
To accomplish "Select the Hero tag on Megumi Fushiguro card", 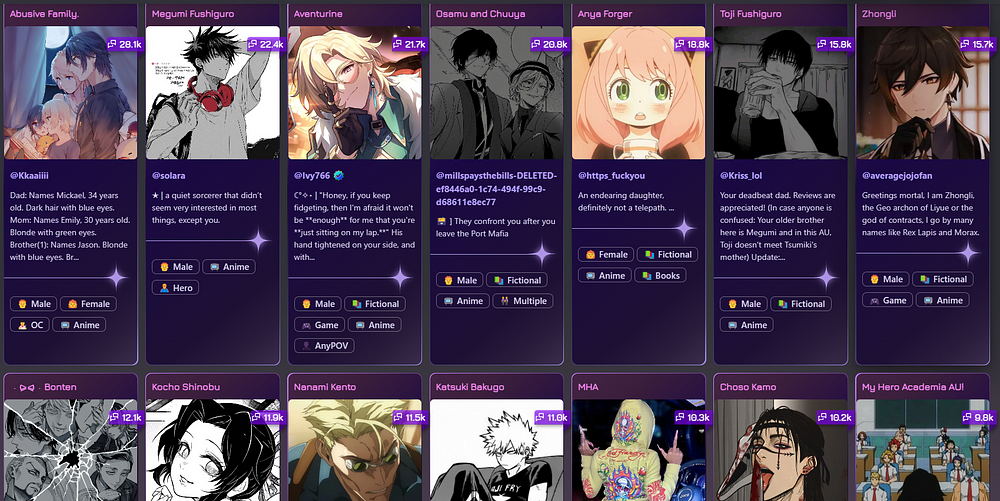I will (175, 287).
